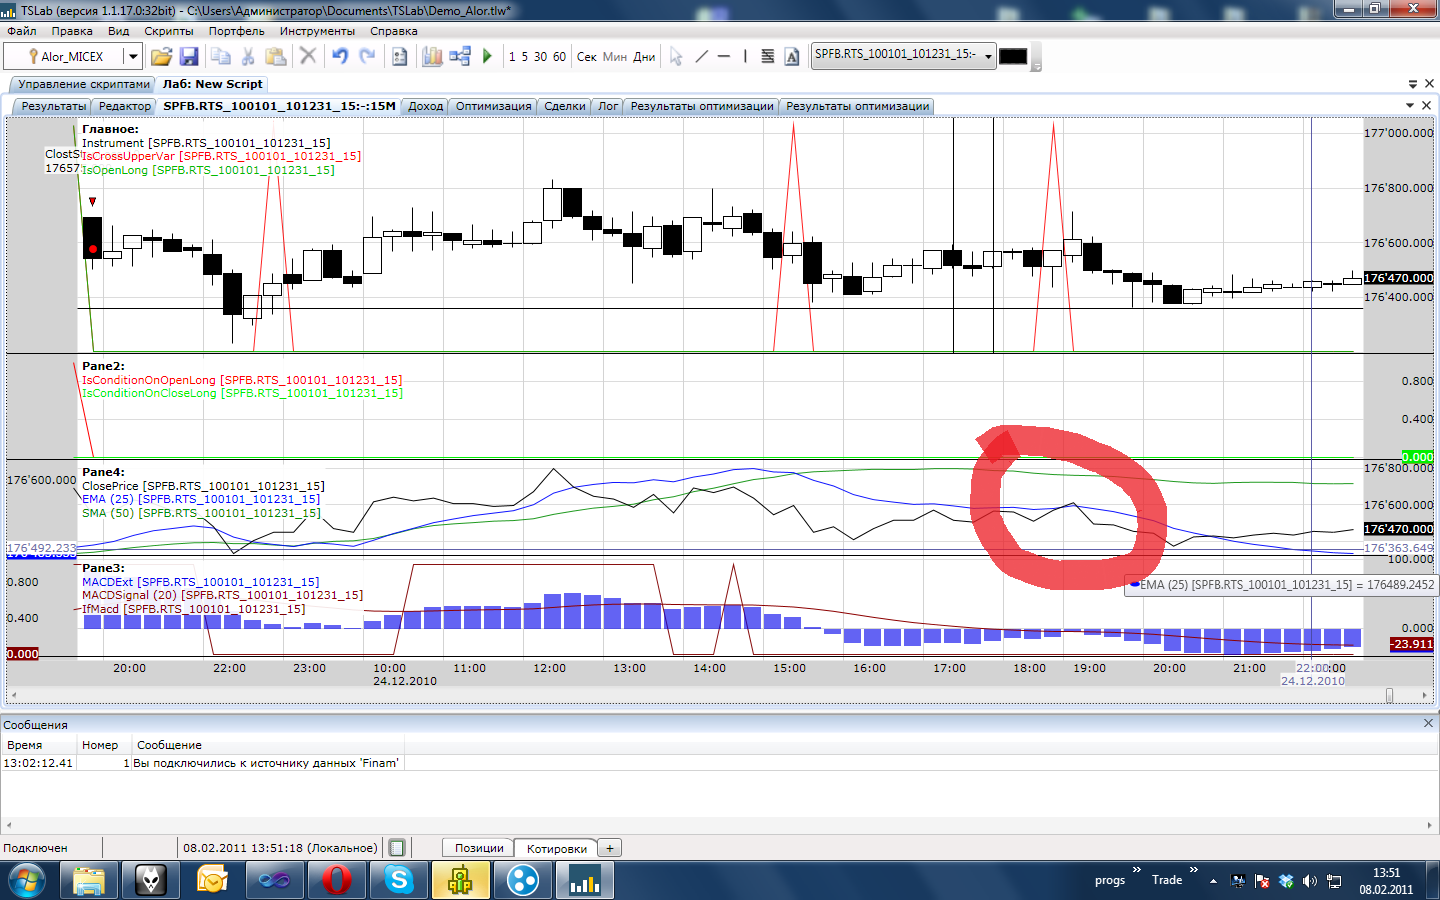This screenshot has width=1440, height=900.
Task: Open the Скрипты menu
Action: point(168,31)
